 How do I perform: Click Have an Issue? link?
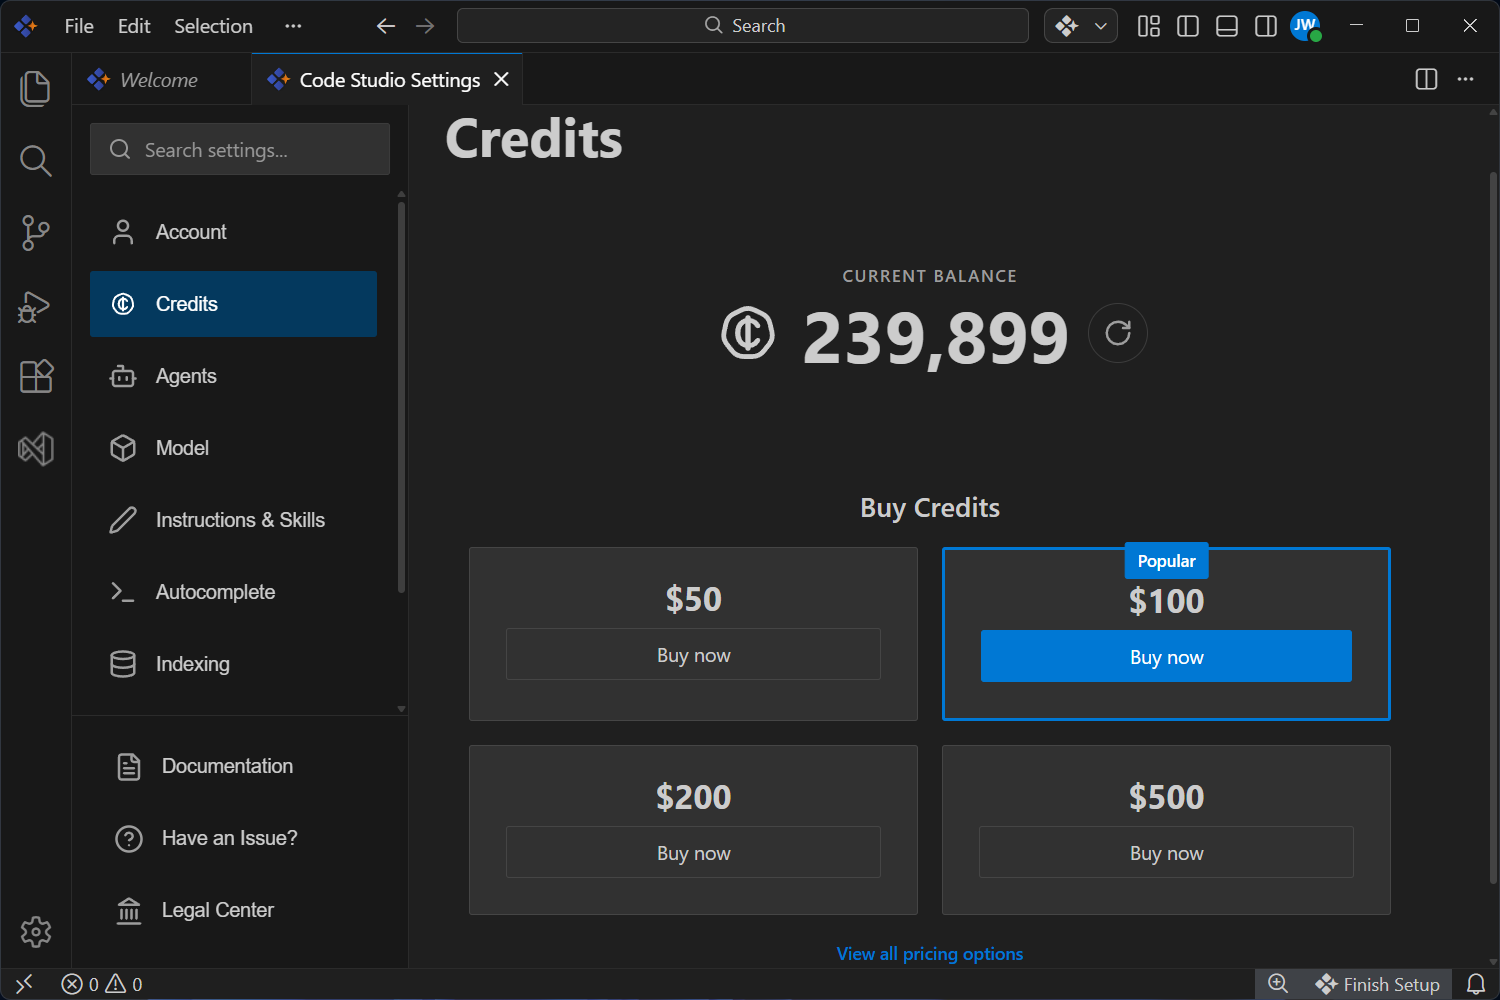click(207, 838)
